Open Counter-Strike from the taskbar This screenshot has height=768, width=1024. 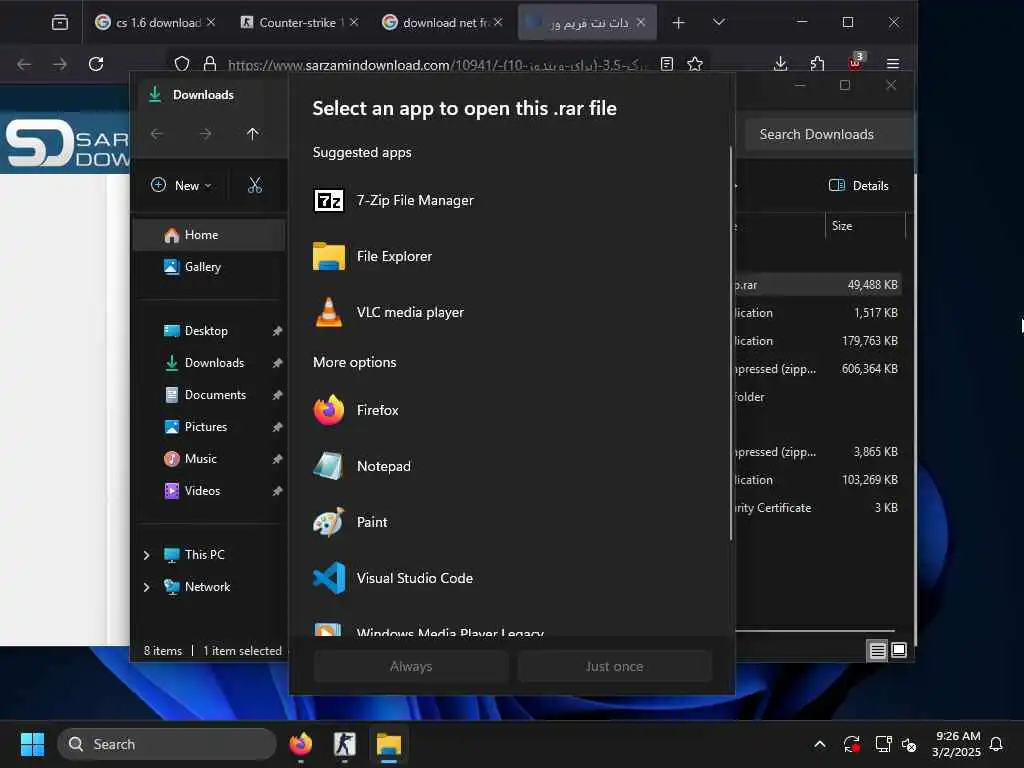point(344,744)
